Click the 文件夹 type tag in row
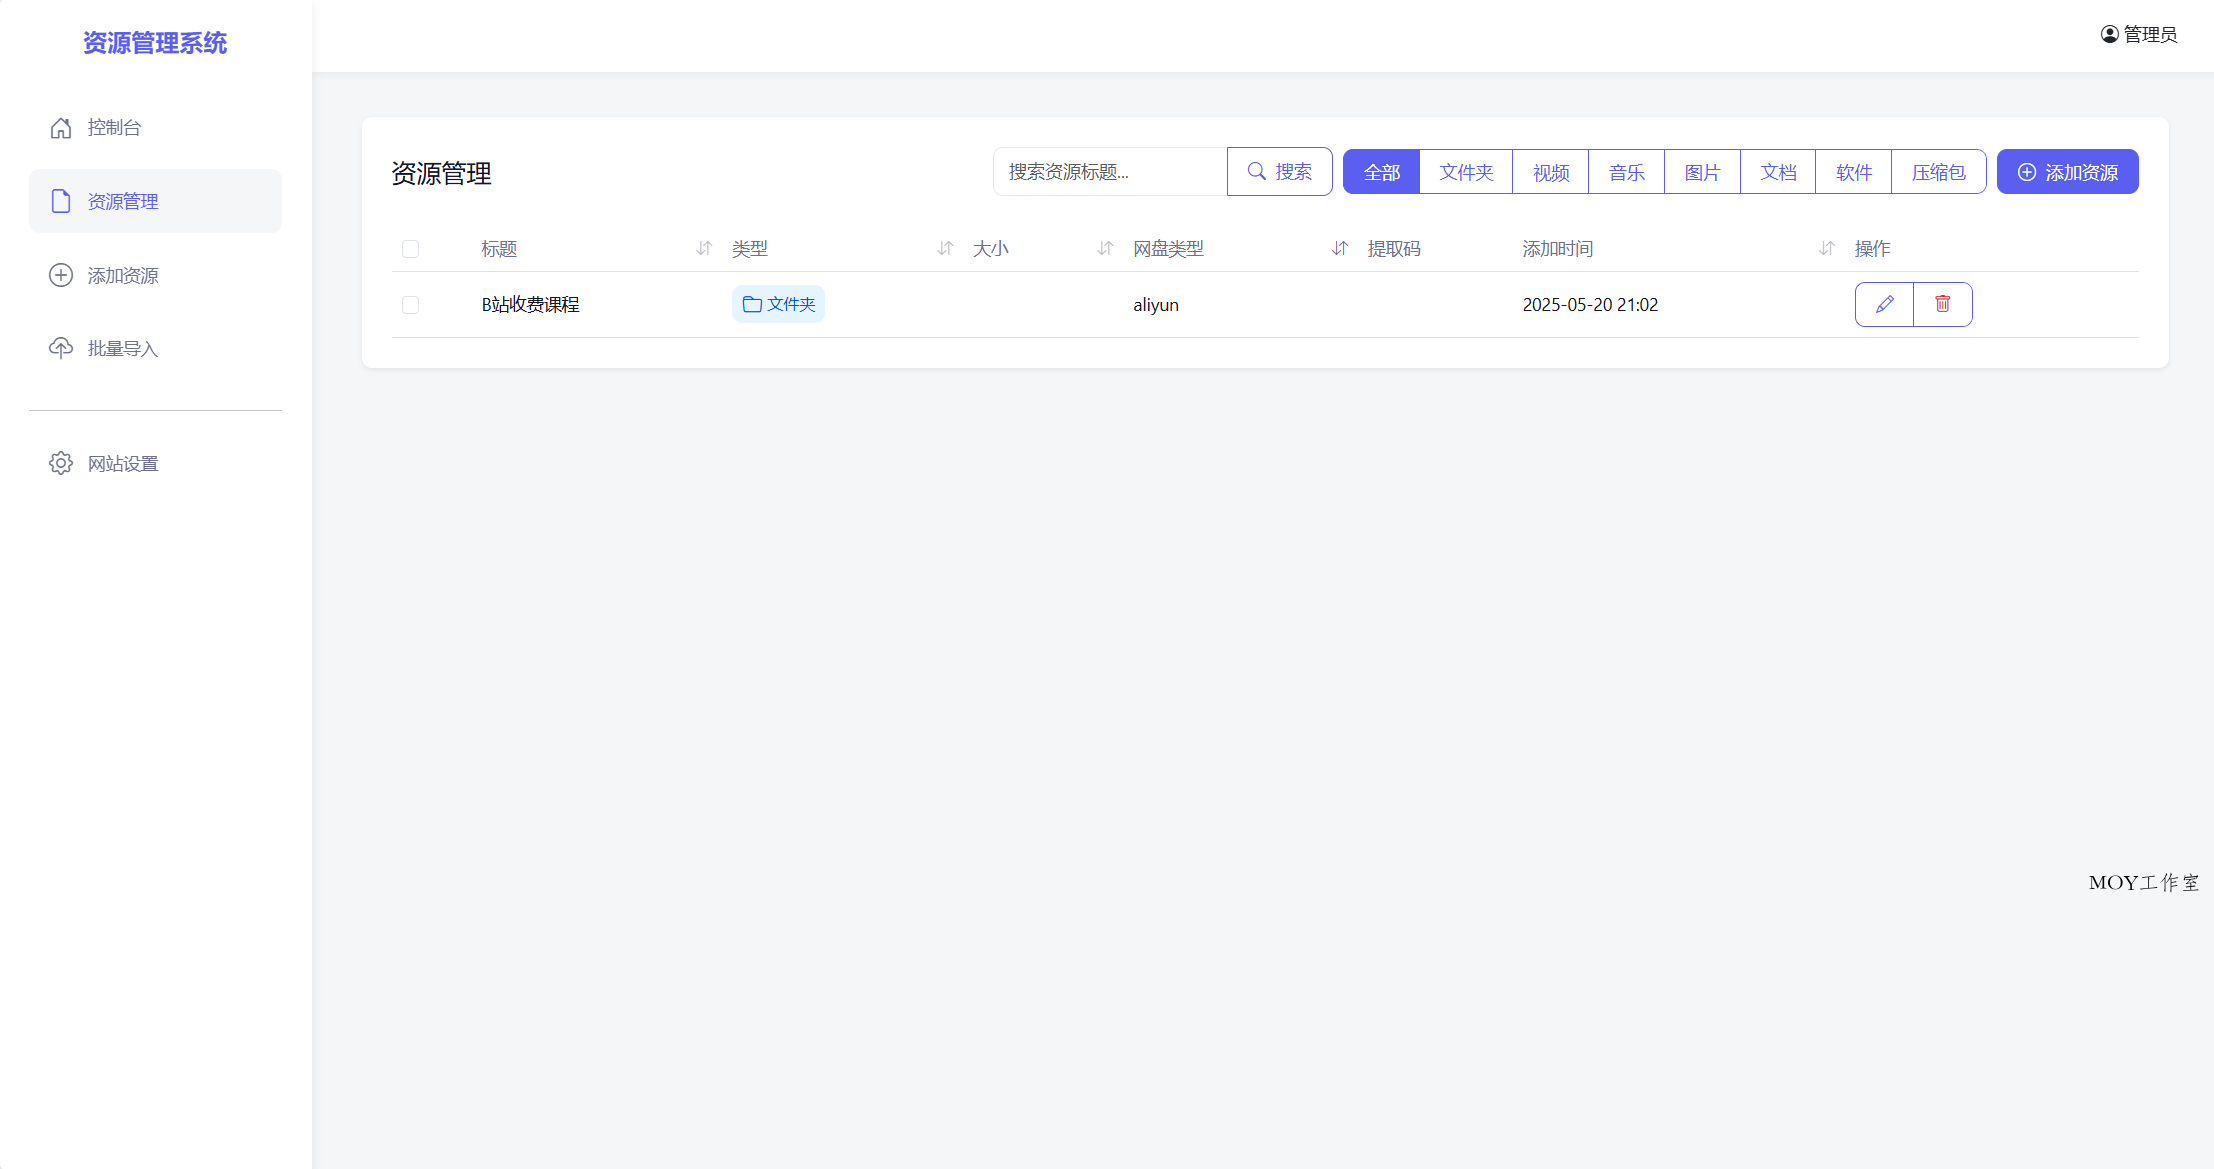2214x1169 pixels. 778,304
